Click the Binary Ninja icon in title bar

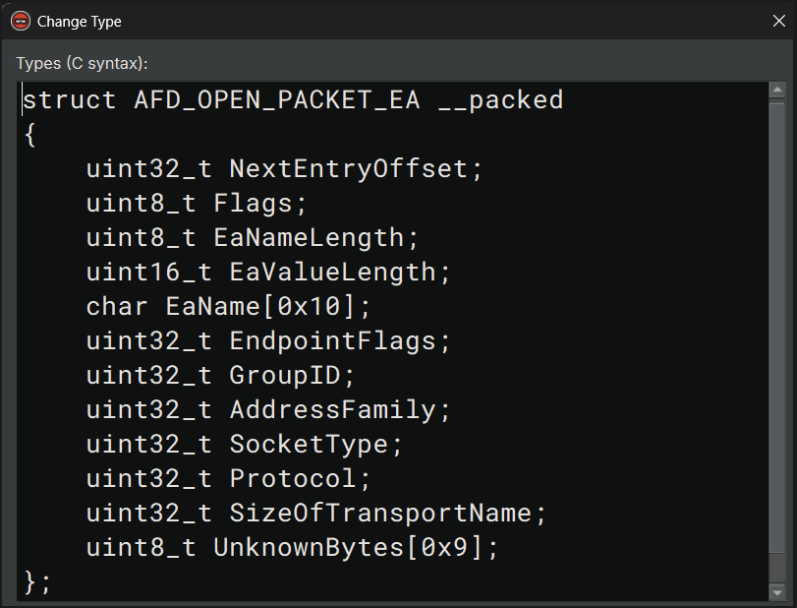[19, 21]
